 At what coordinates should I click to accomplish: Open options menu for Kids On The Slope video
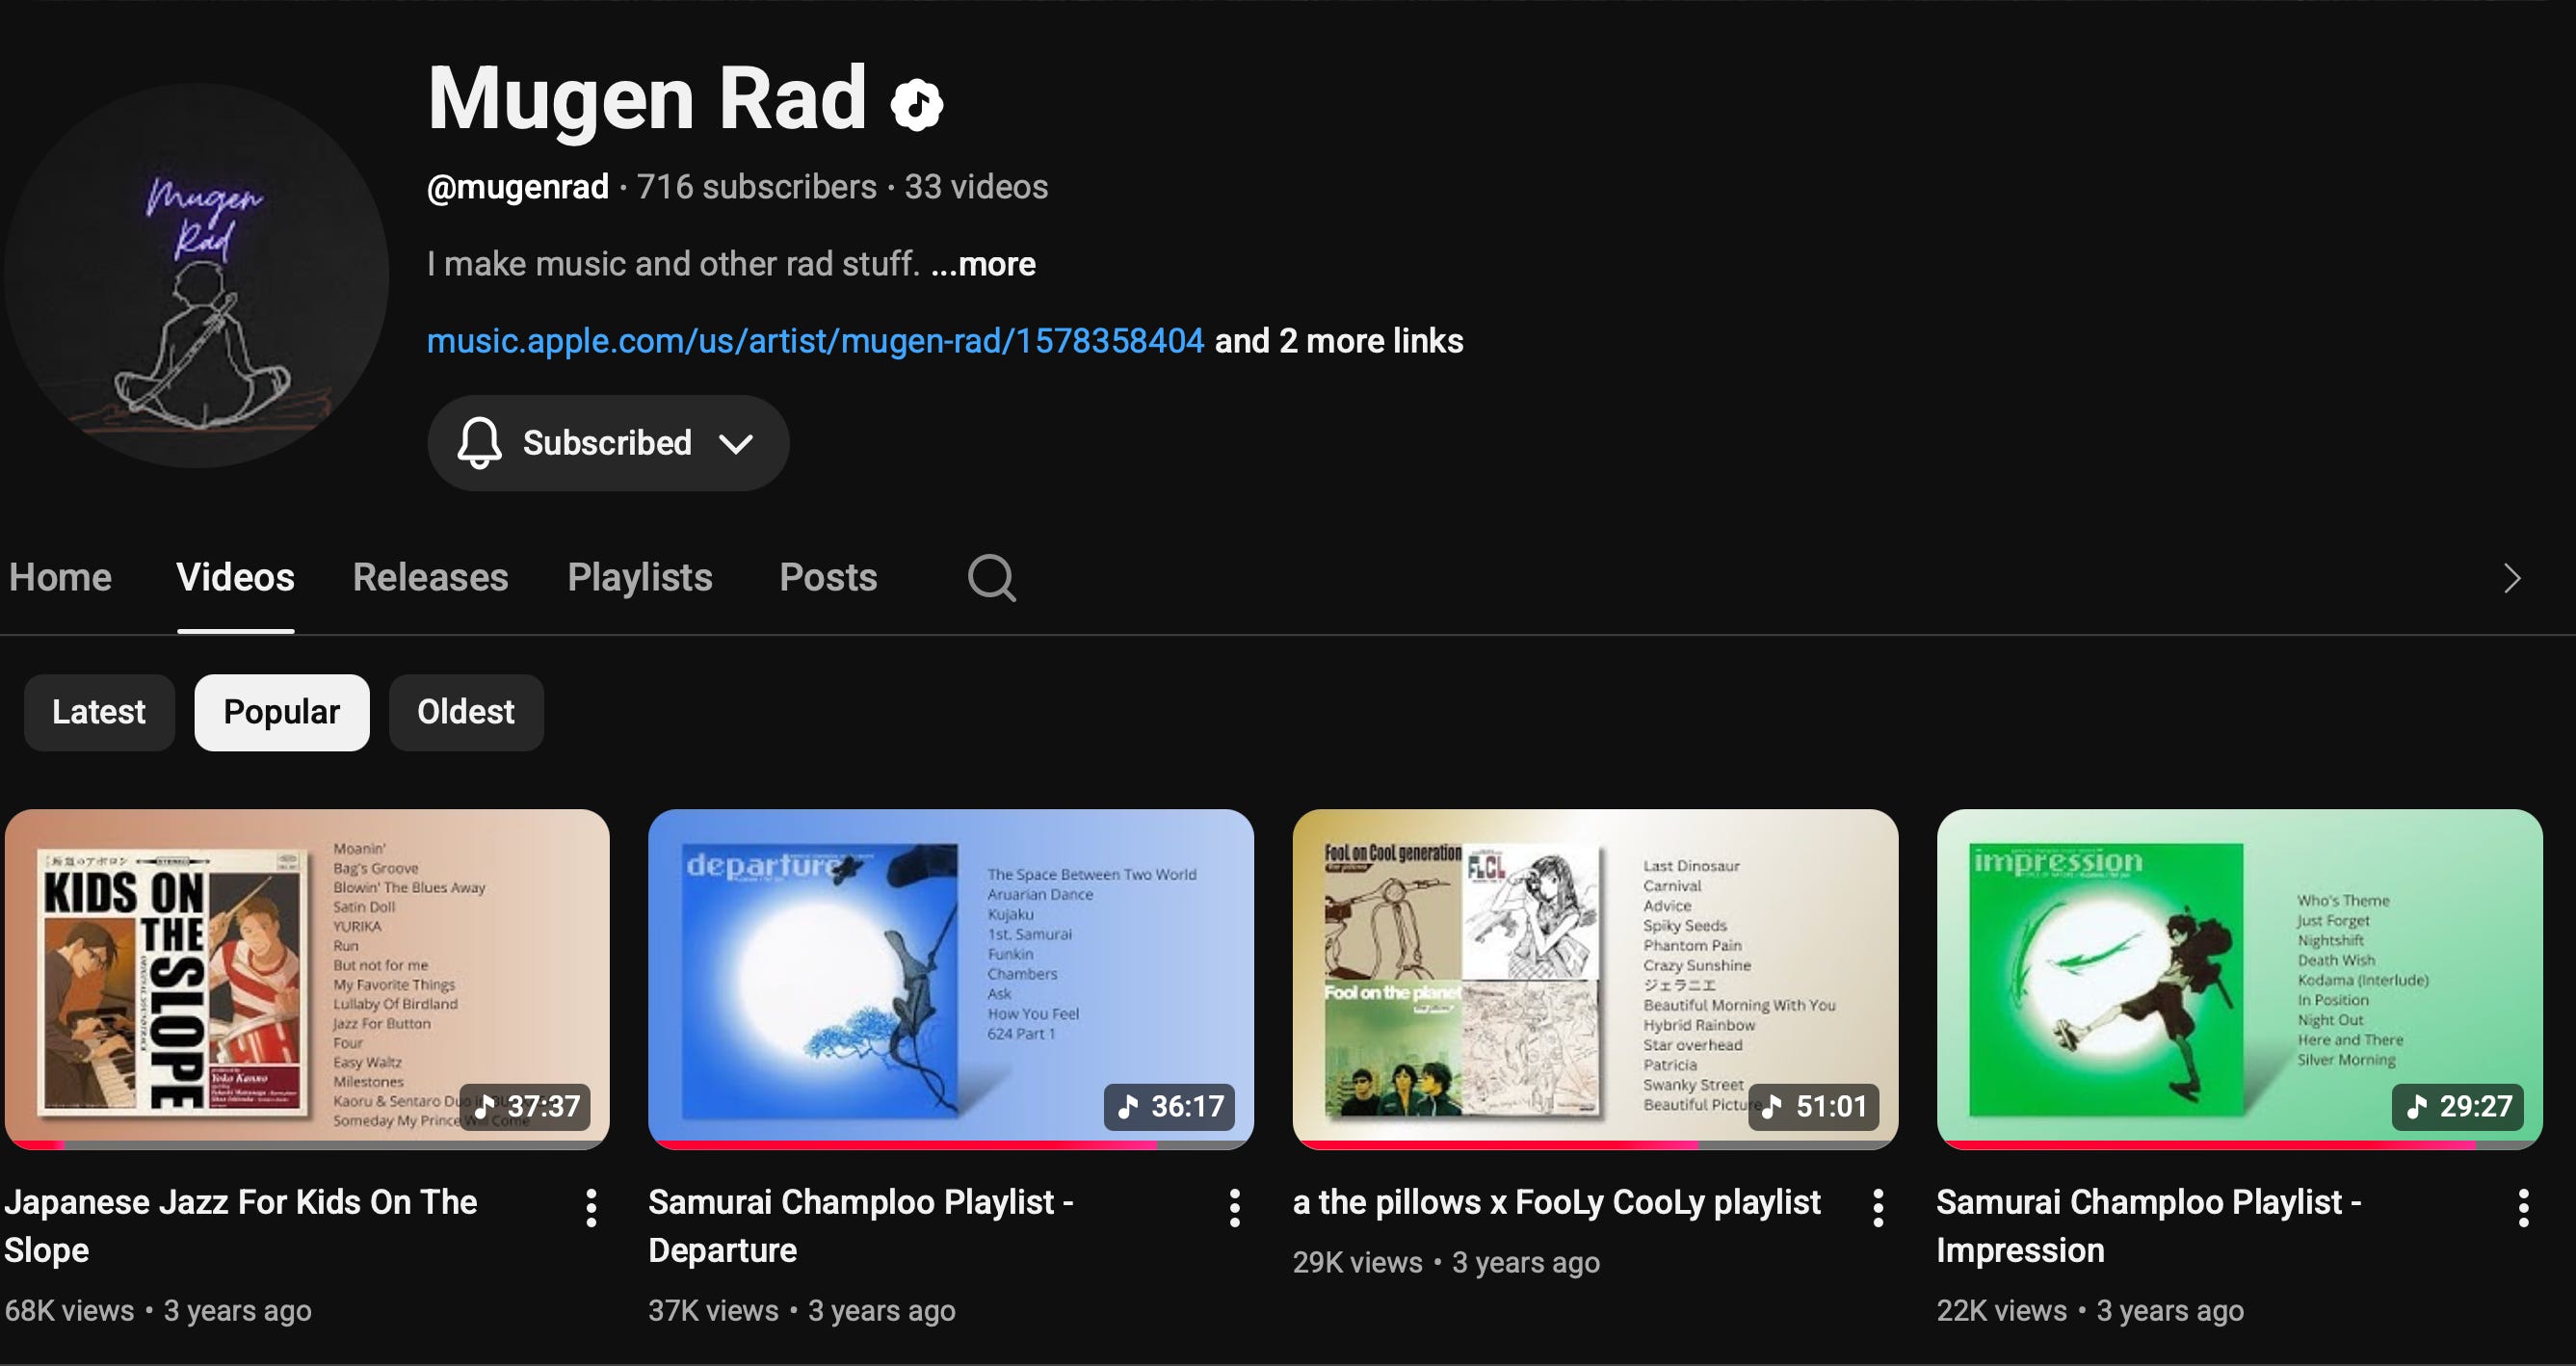591,1208
